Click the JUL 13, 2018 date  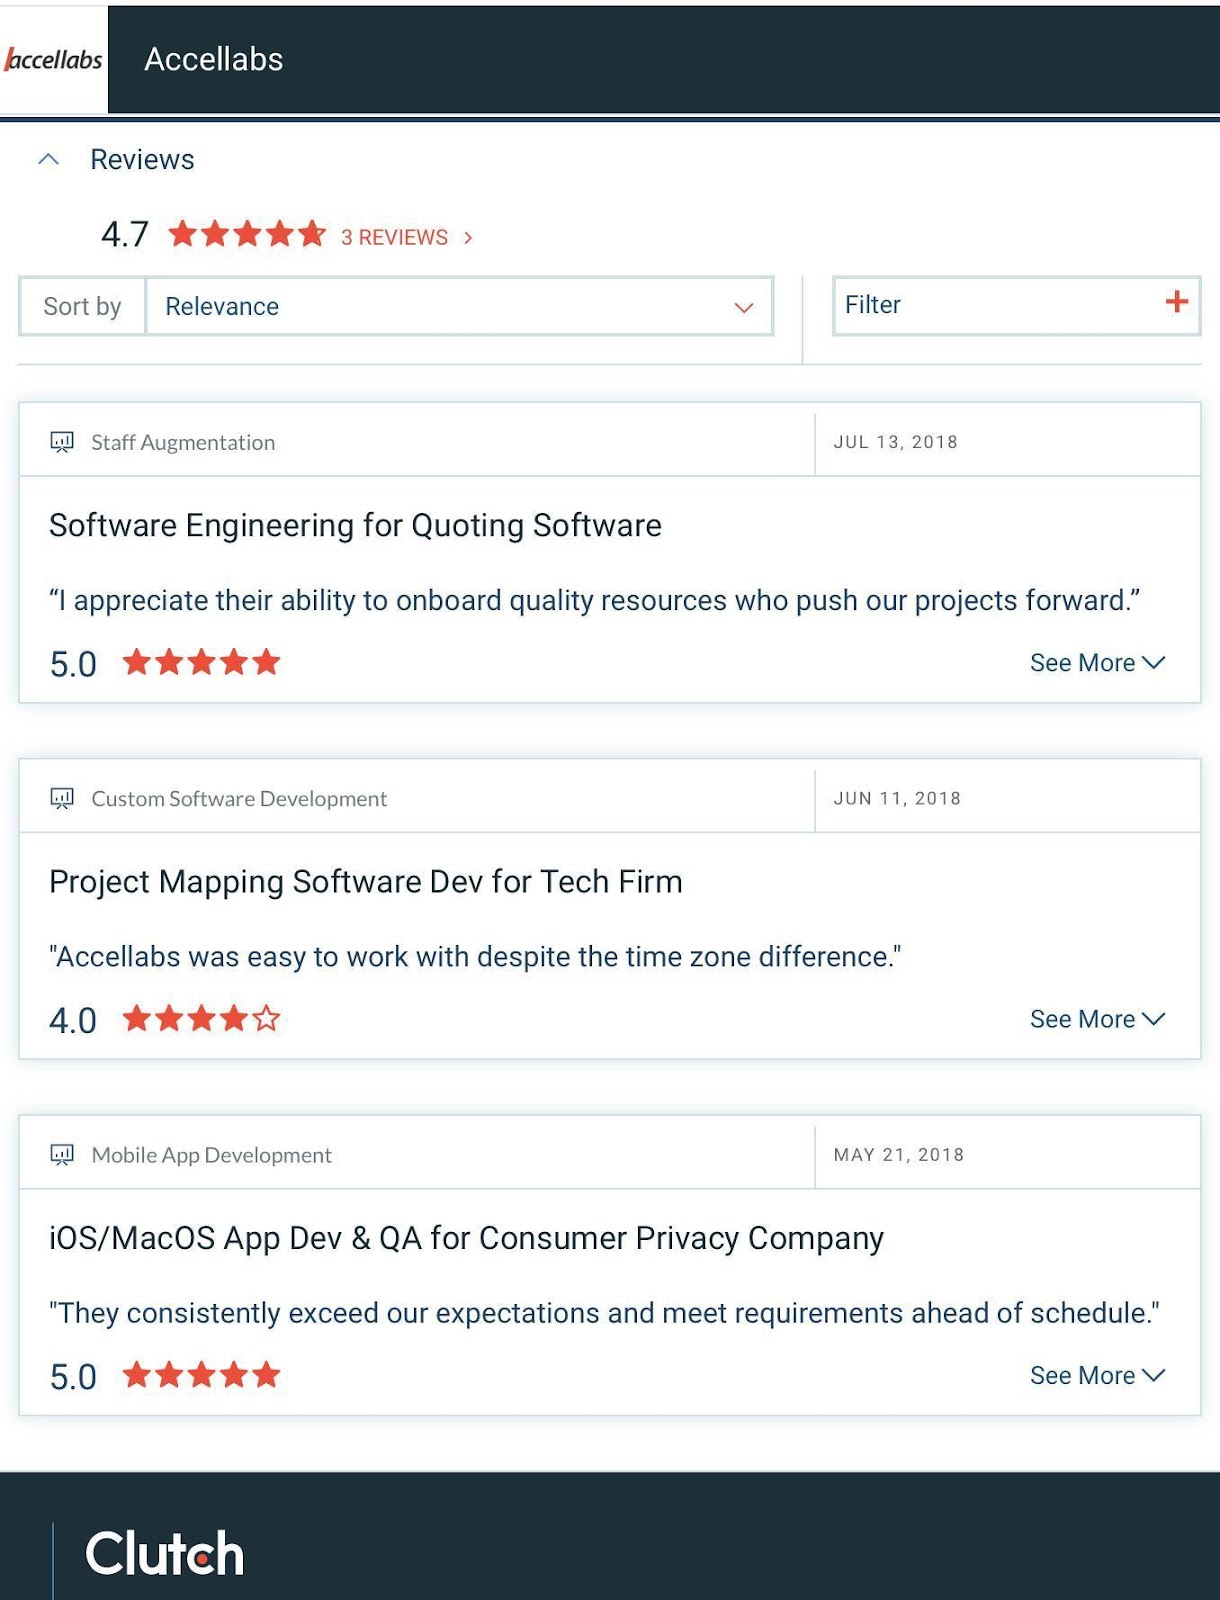tap(896, 442)
